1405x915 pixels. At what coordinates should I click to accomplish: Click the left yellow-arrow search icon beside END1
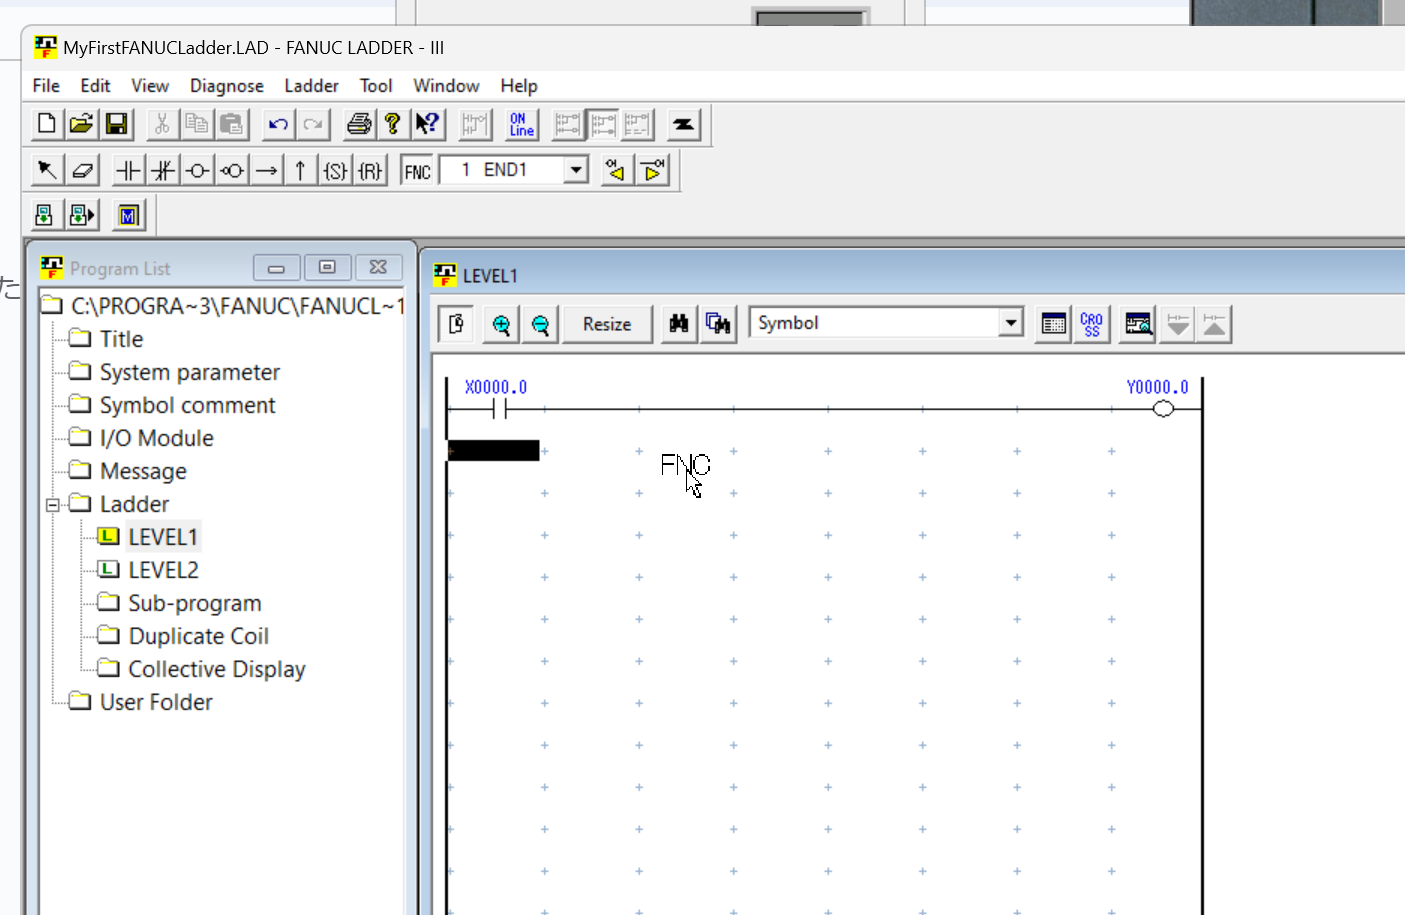tap(615, 170)
